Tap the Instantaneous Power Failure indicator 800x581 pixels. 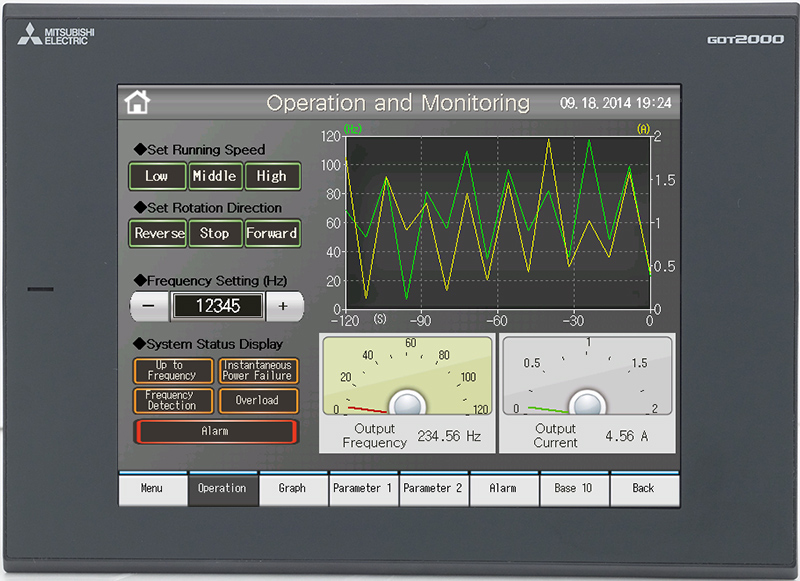258,371
